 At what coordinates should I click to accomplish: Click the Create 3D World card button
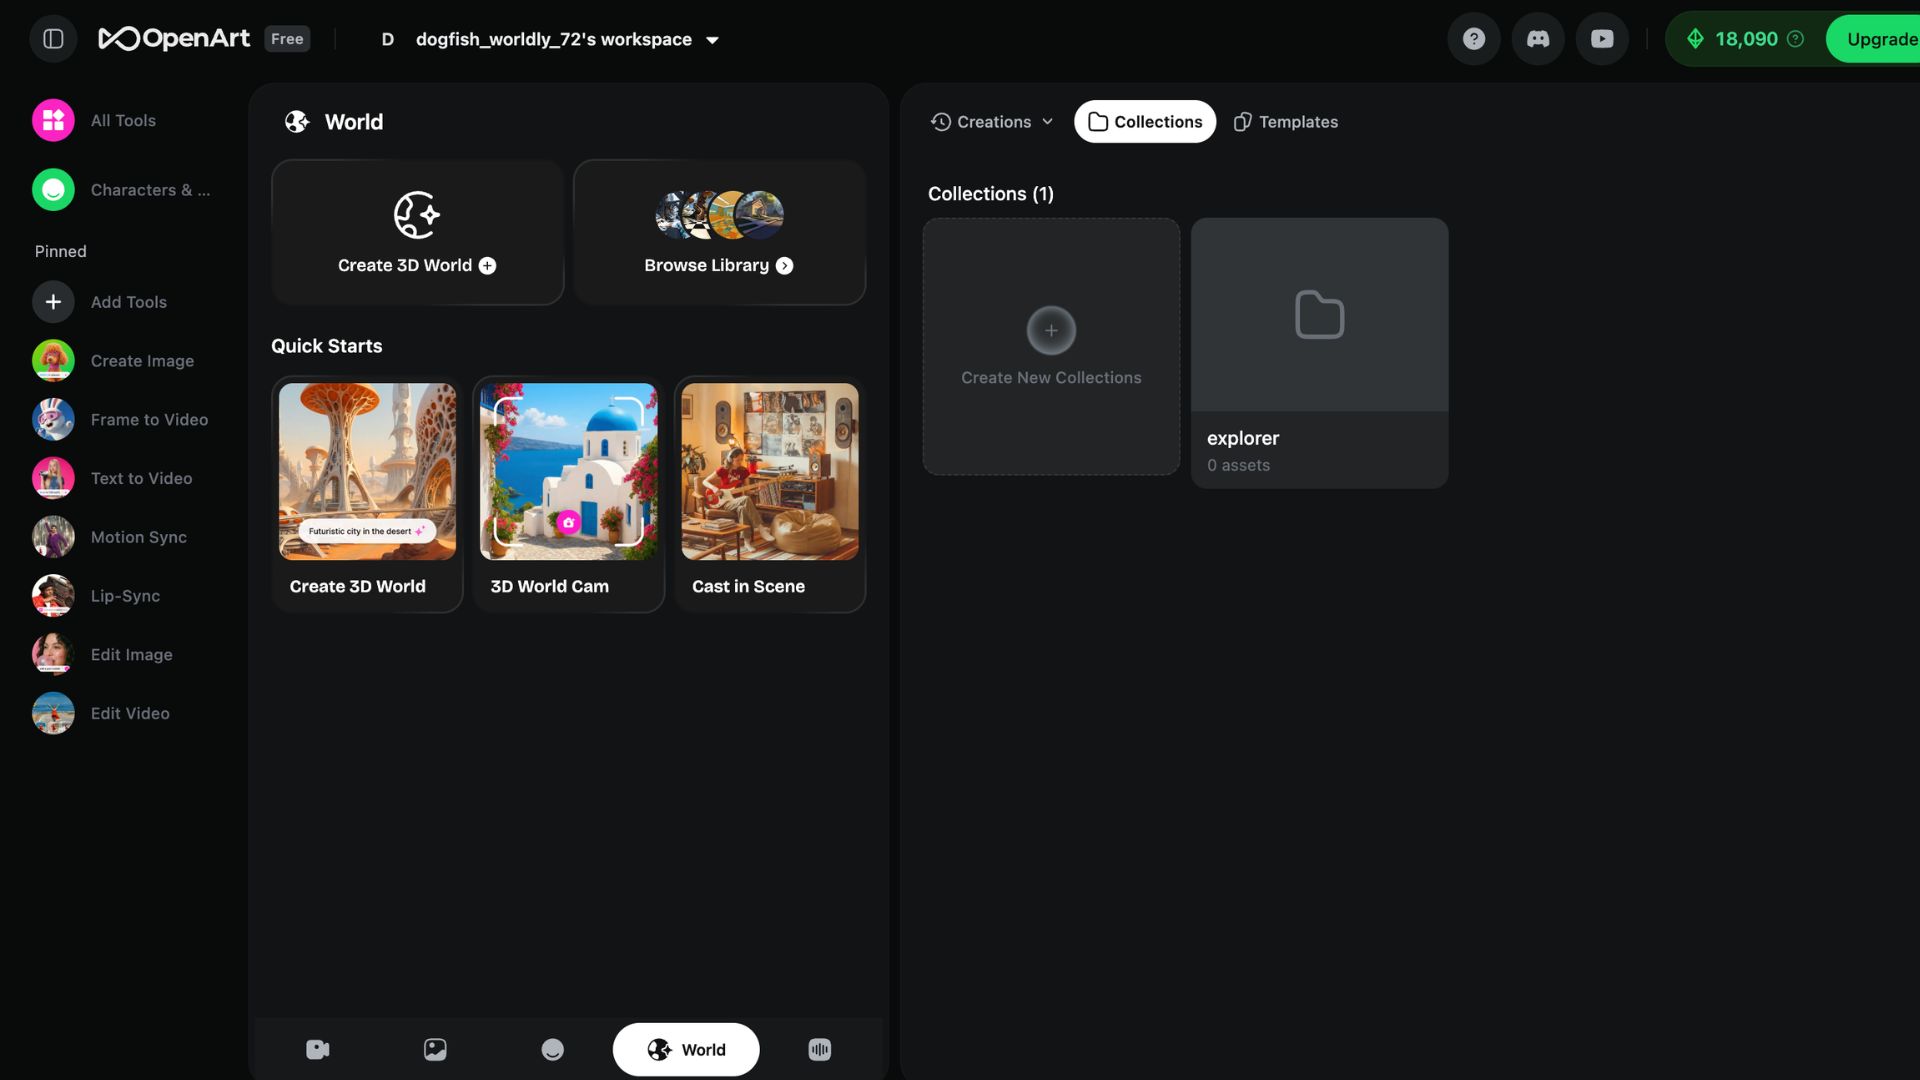(417, 232)
